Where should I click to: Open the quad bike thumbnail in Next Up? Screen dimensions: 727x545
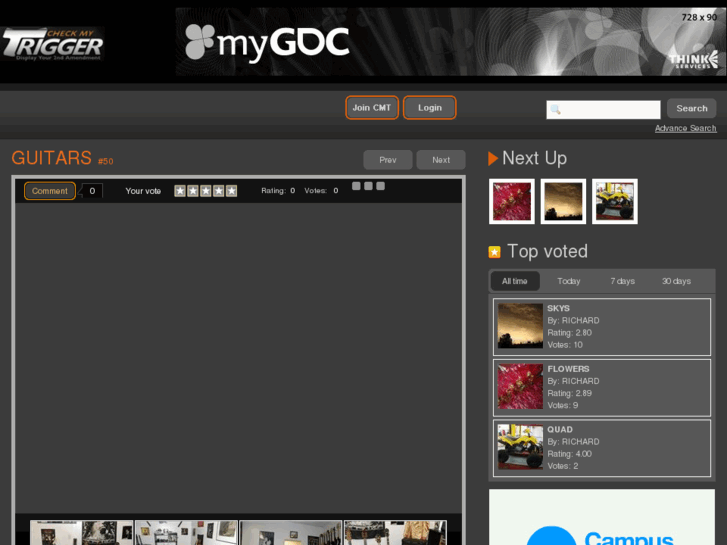coord(615,201)
